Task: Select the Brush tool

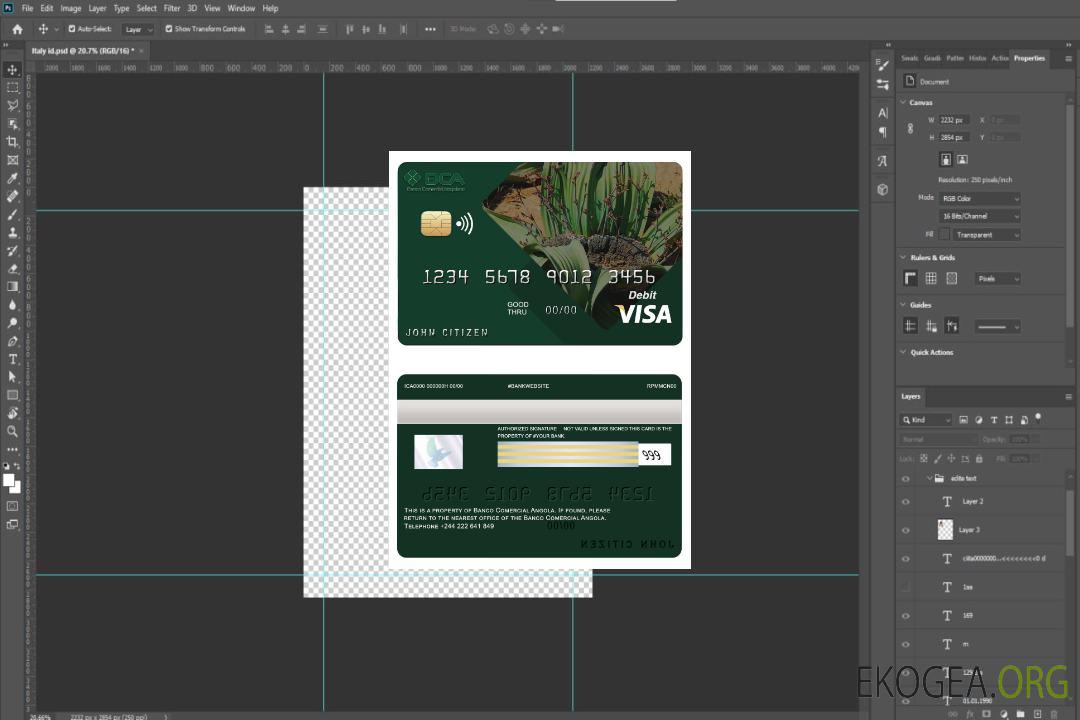Action: pos(12,215)
